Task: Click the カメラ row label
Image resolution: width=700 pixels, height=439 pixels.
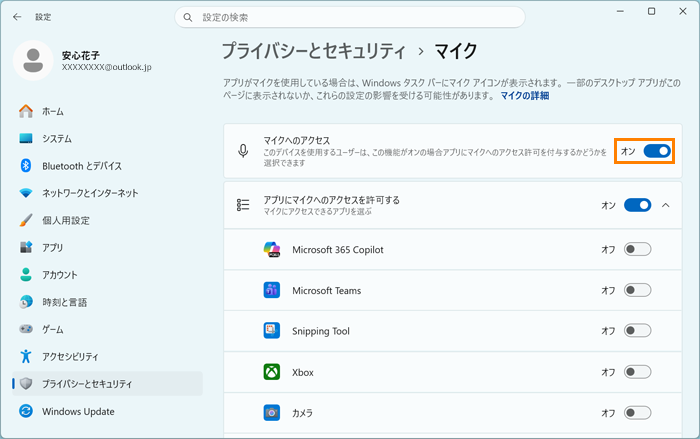Action: click(302, 413)
